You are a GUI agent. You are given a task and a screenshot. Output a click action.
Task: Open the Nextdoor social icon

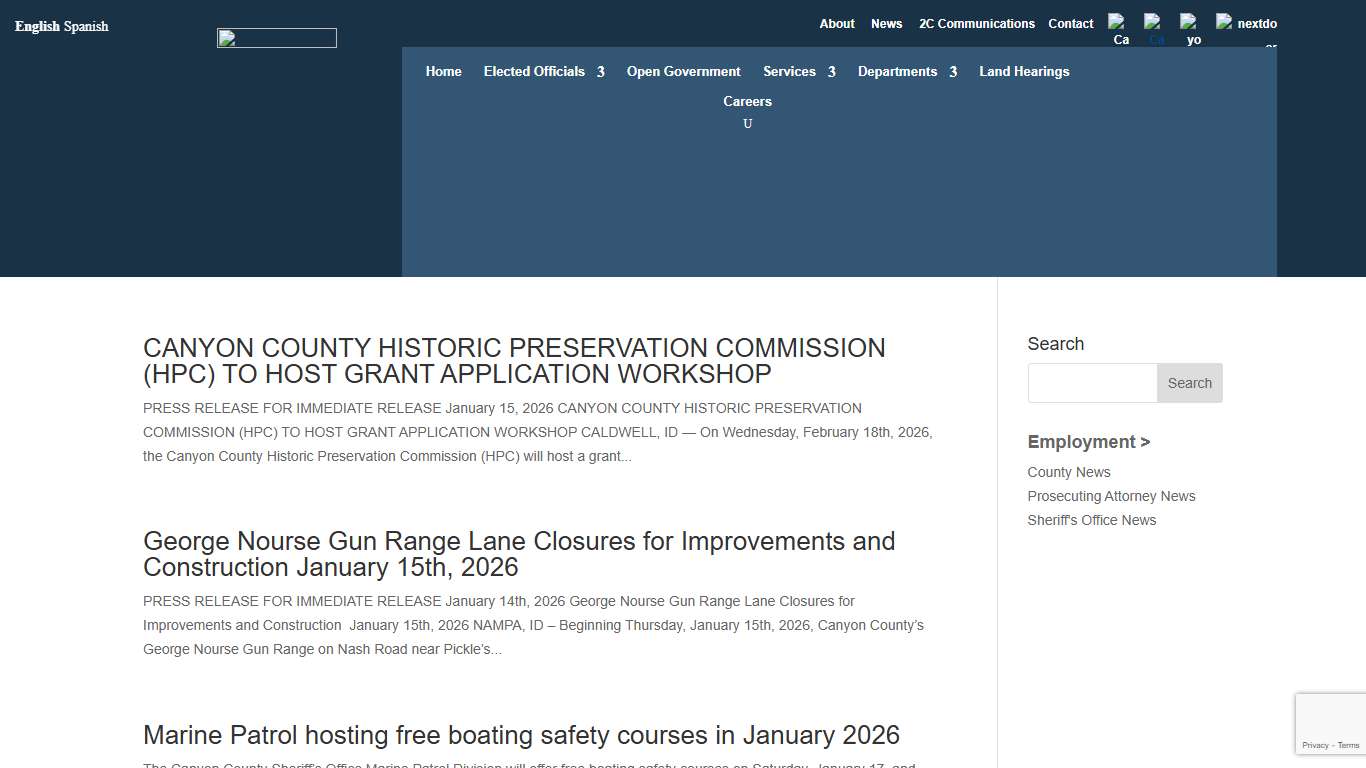tap(1247, 25)
